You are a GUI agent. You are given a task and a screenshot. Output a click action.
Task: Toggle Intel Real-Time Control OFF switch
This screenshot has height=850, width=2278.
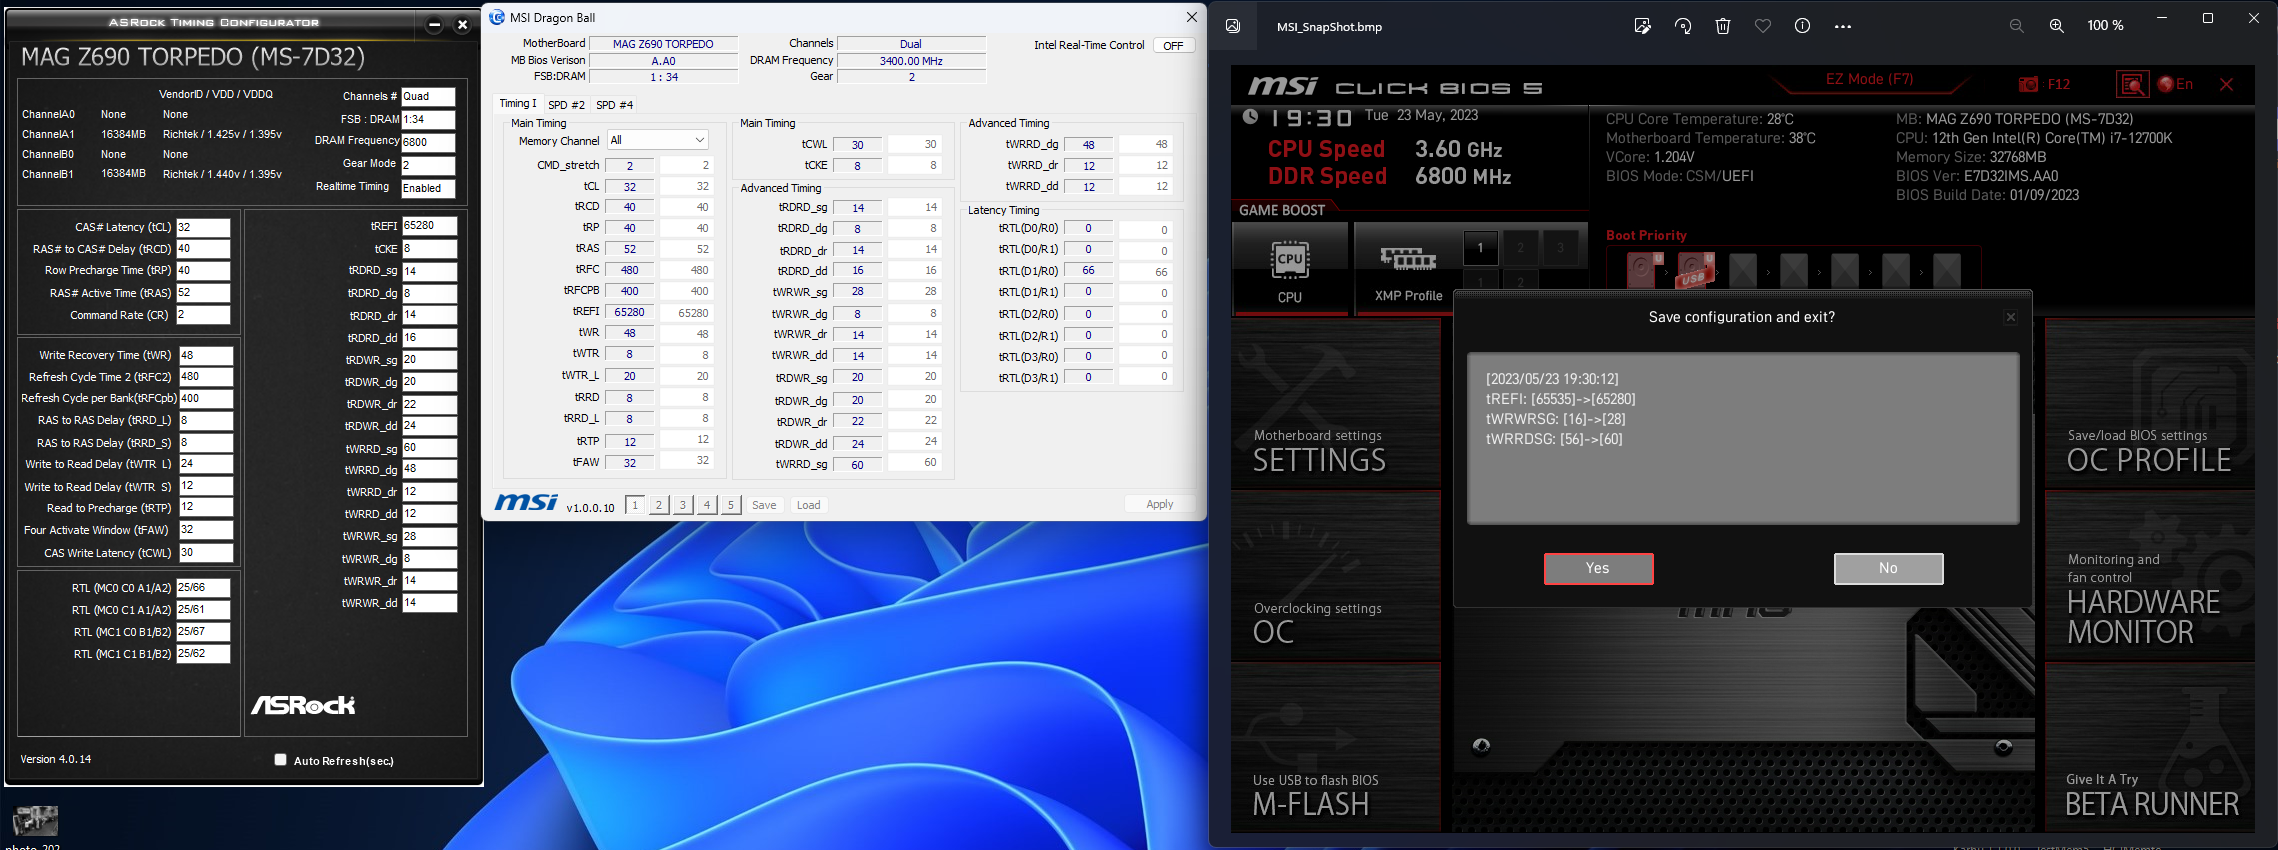[1173, 46]
